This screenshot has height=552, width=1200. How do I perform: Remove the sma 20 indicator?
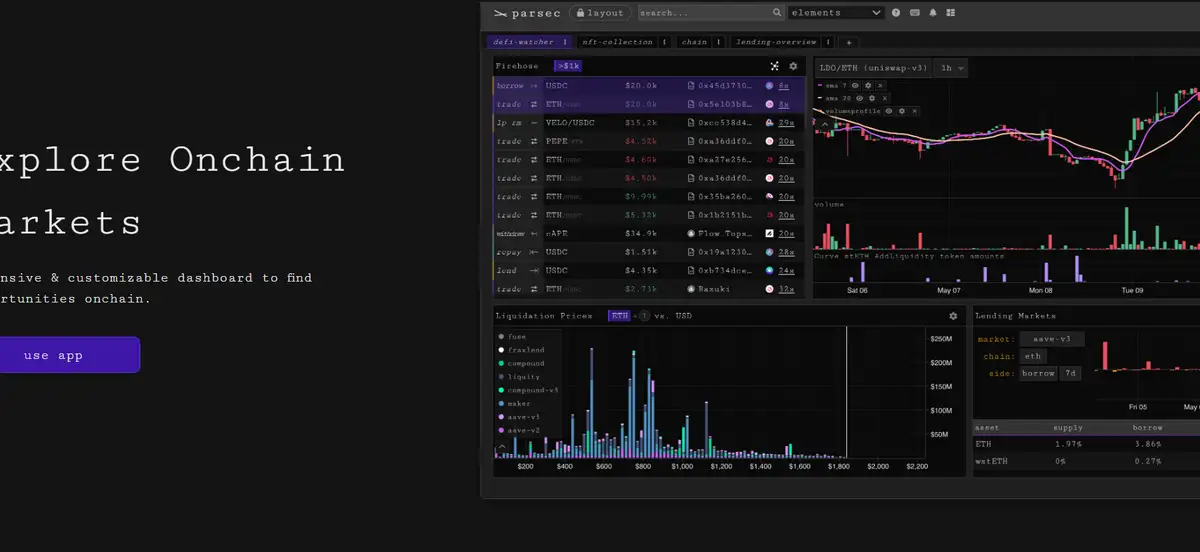[x=885, y=98]
